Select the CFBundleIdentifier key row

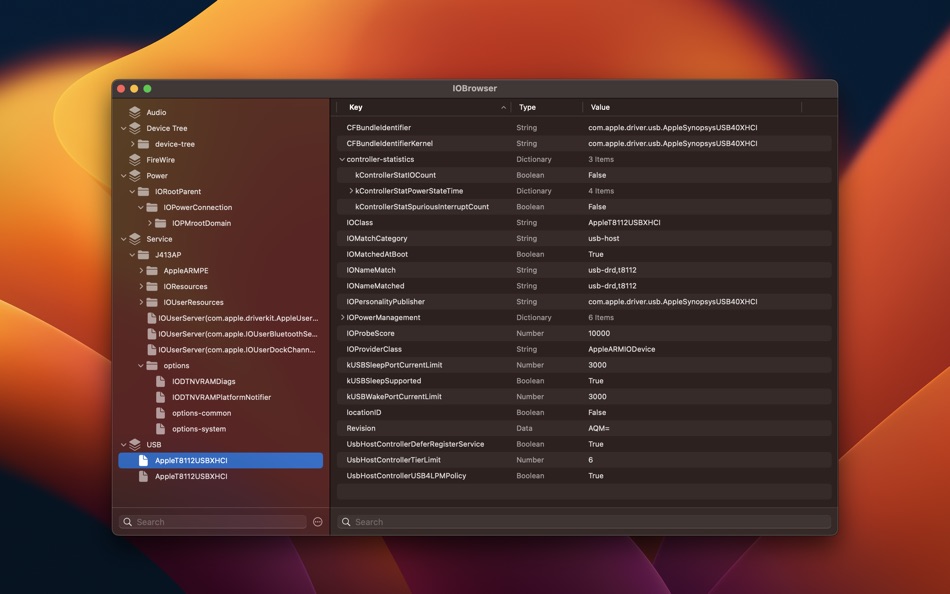tap(584, 128)
